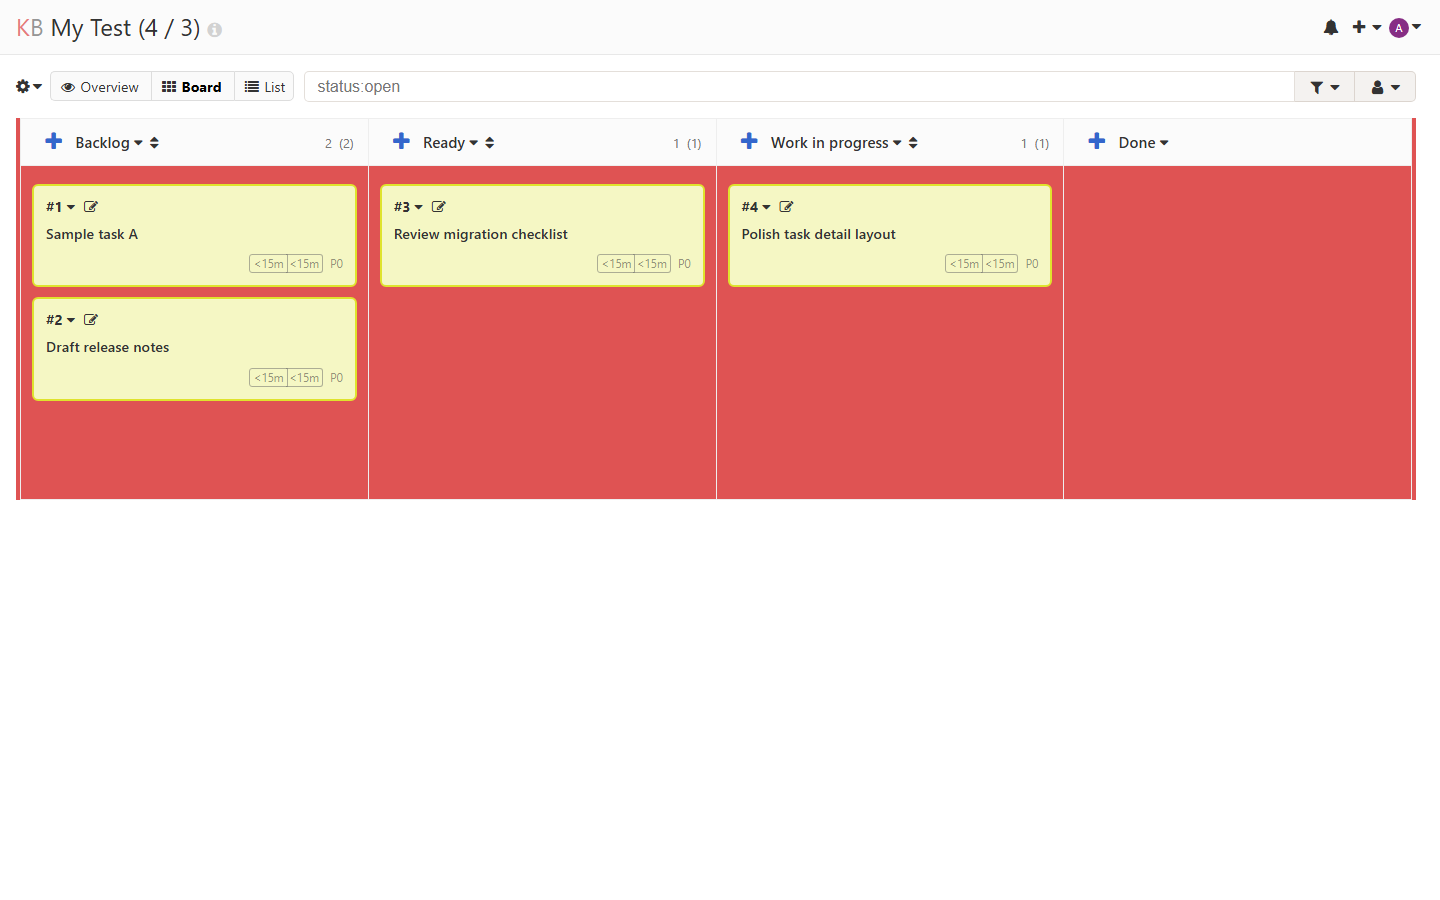Viewport: 1440px width, 900px height.
Task: Edit task #2 with the pencil icon
Action: pos(91,320)
